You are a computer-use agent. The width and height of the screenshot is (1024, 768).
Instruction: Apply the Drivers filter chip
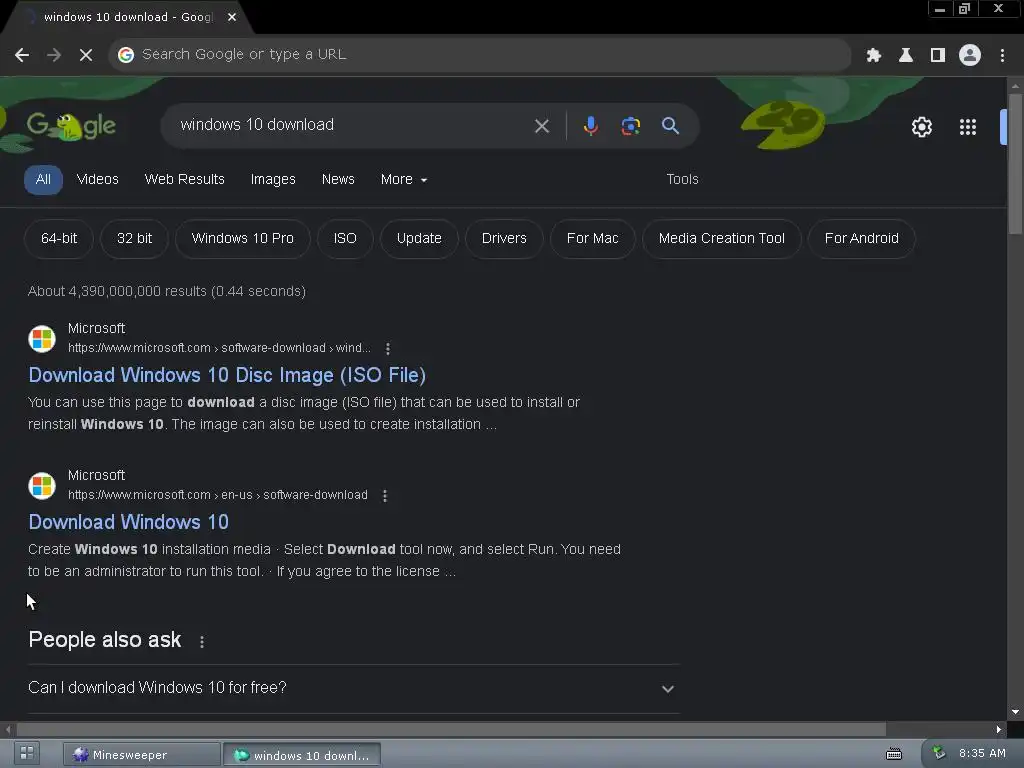pyautogui.click(x=504, y=238)
